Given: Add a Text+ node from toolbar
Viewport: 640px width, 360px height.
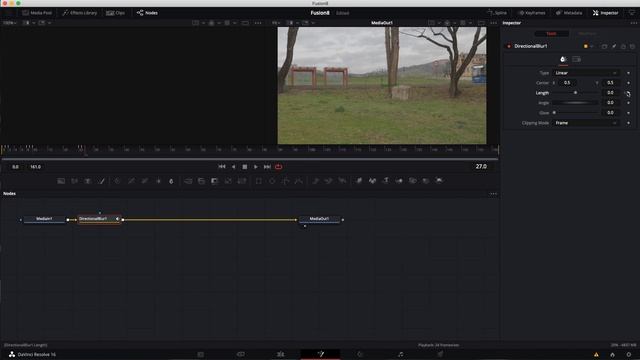Looking at the screenshot, I should (88, 181).
